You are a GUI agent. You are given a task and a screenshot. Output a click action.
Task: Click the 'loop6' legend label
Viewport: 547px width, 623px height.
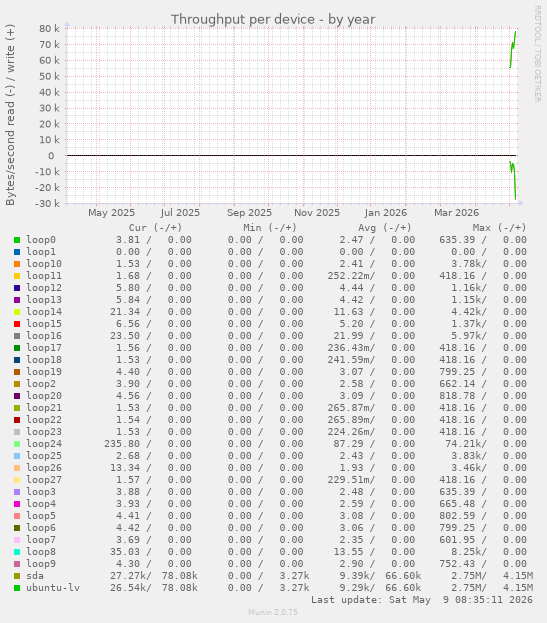tap(41, 528)
